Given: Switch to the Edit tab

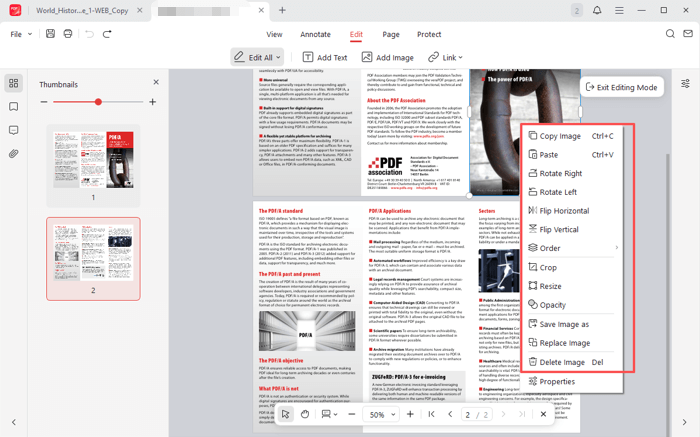Looking at the screenshot, I should click(356, 34).
